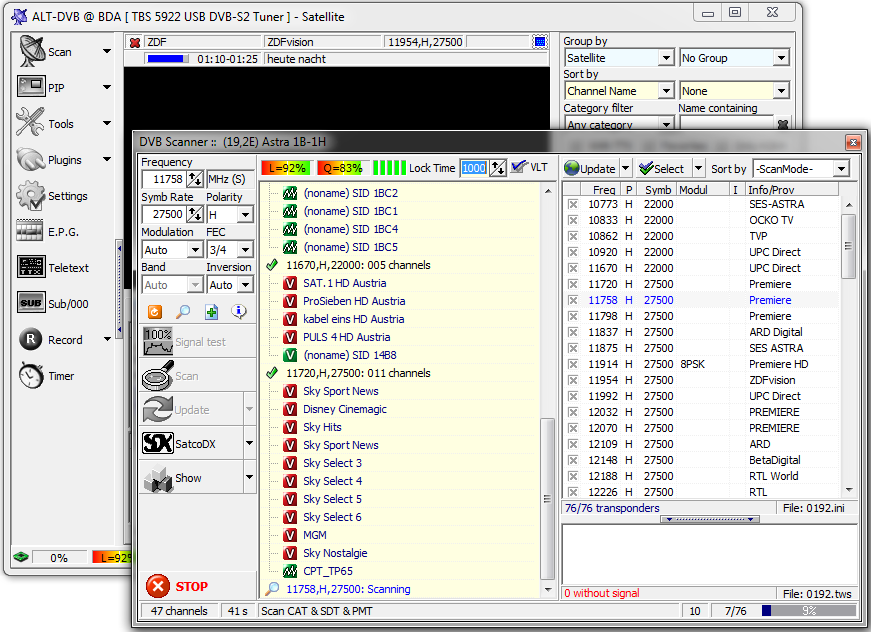Click the Sub/000 subtitle icon
This screenshot has height=632, width=871.
pos(31,303)
